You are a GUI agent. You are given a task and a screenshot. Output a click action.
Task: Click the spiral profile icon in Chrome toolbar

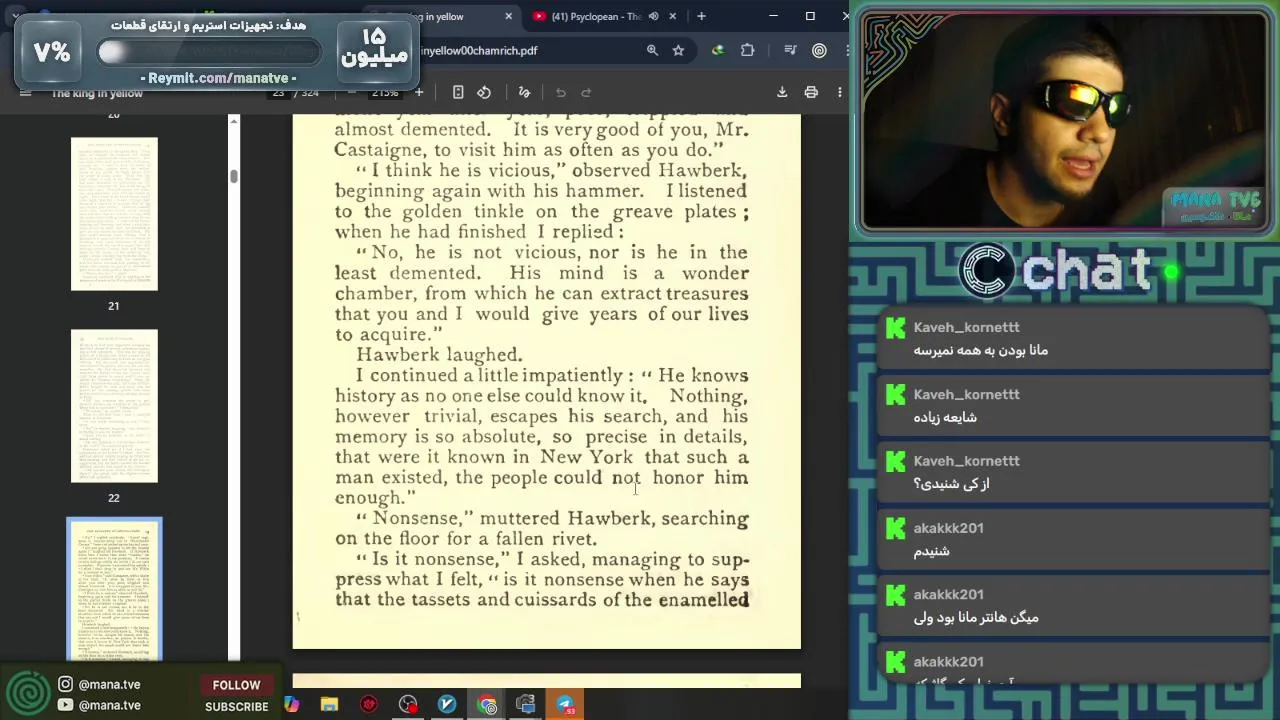[x=819, y=50]
